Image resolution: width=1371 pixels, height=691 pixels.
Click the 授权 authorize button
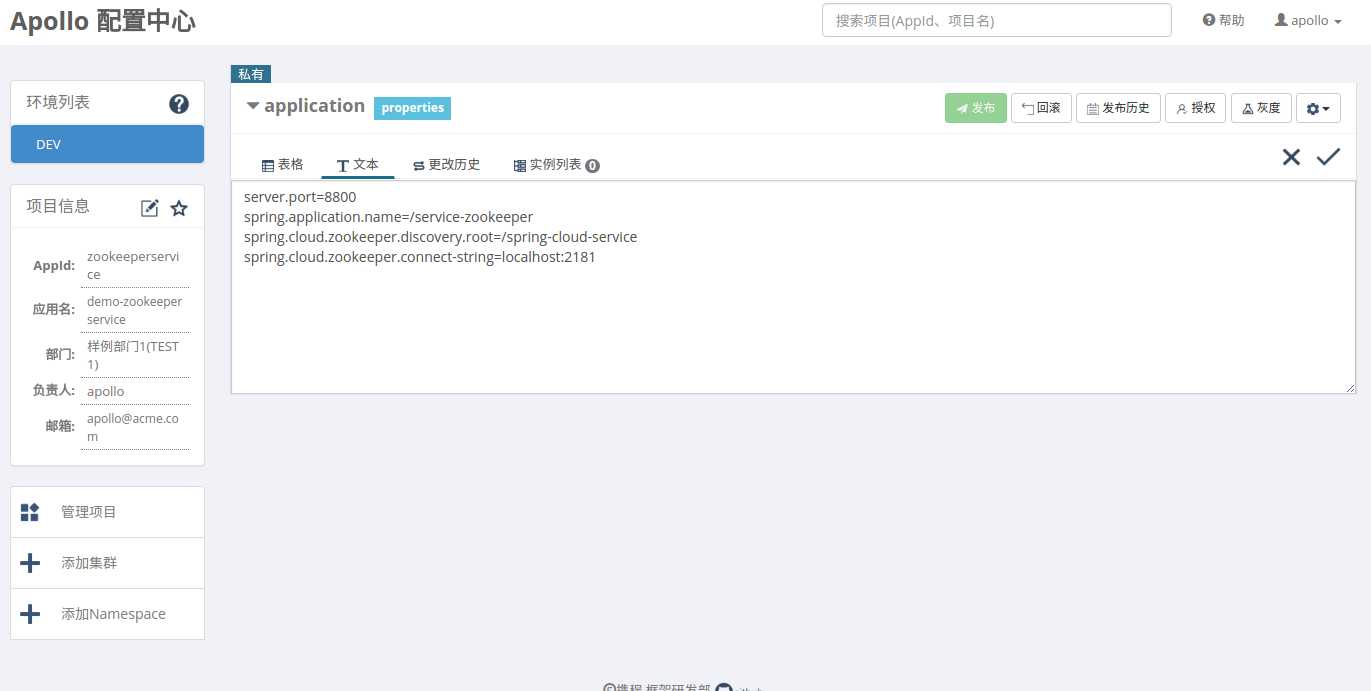coord(1196,108)
